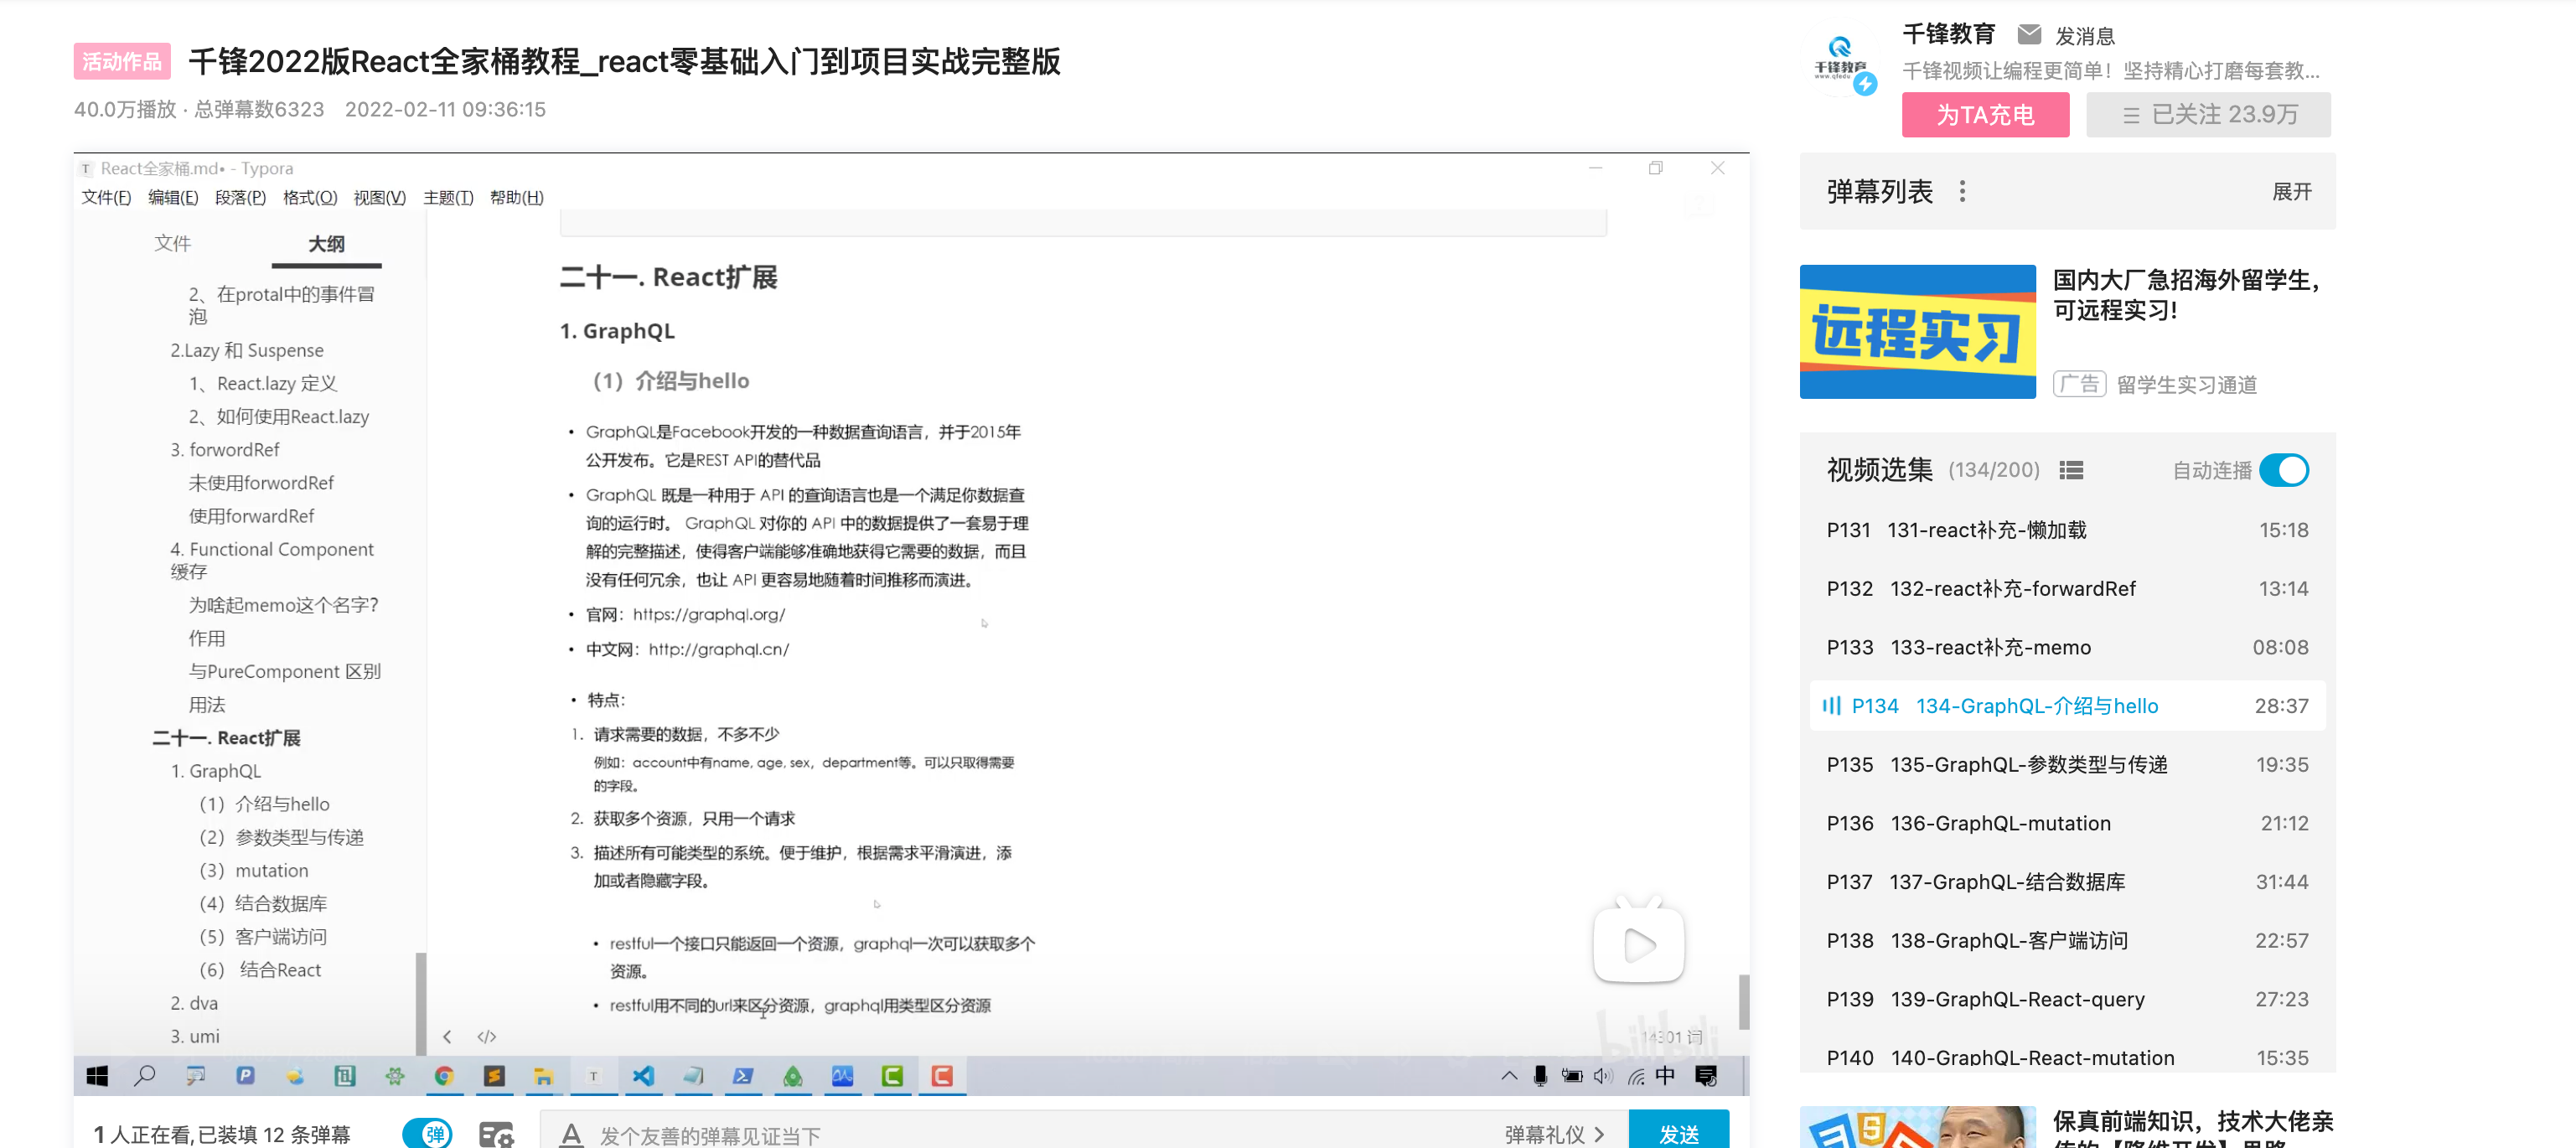Open the 段落(P) menu in Typora
The height and width of the screenshot is (1148, 2576).
240,197
